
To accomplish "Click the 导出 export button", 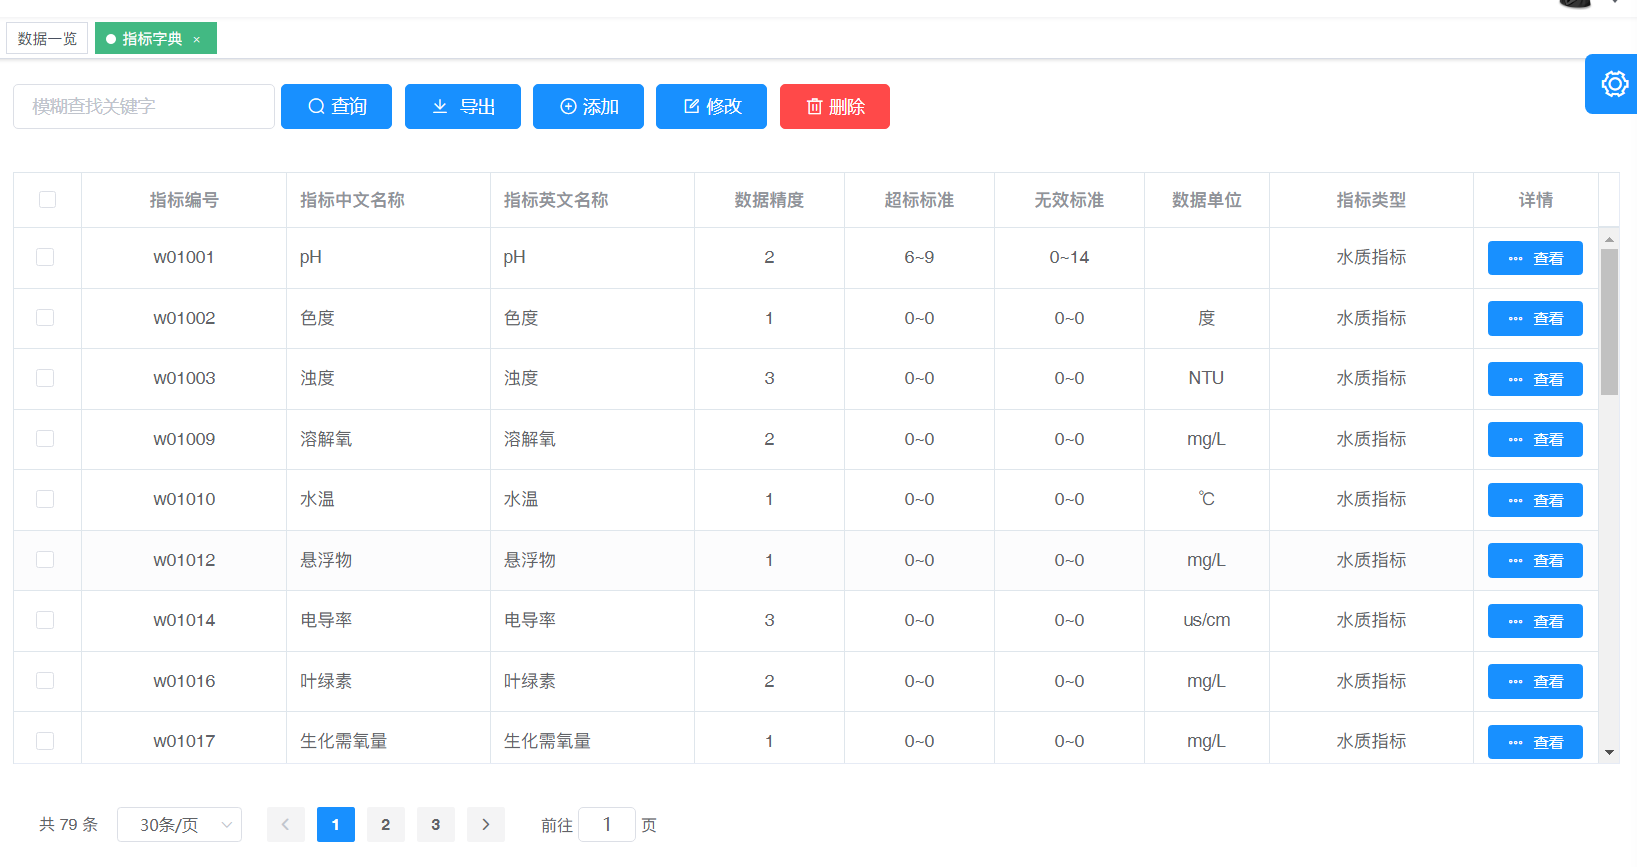I will pos(463,106).
